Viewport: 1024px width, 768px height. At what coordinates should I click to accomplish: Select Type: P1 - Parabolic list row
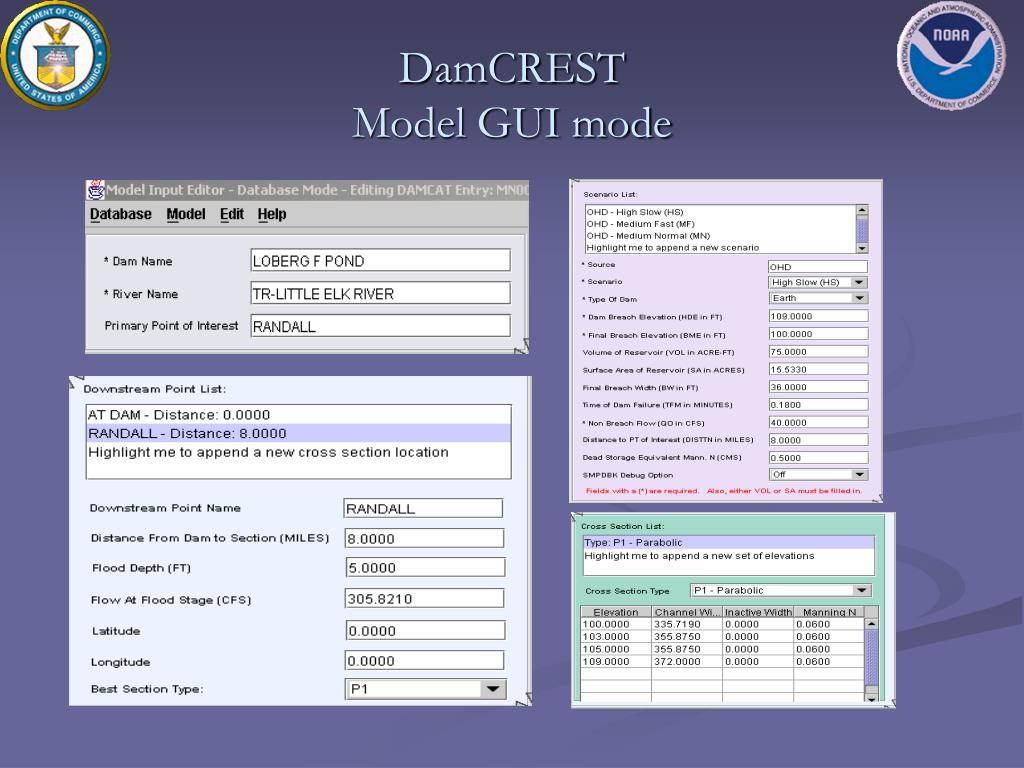click(728, 542)
